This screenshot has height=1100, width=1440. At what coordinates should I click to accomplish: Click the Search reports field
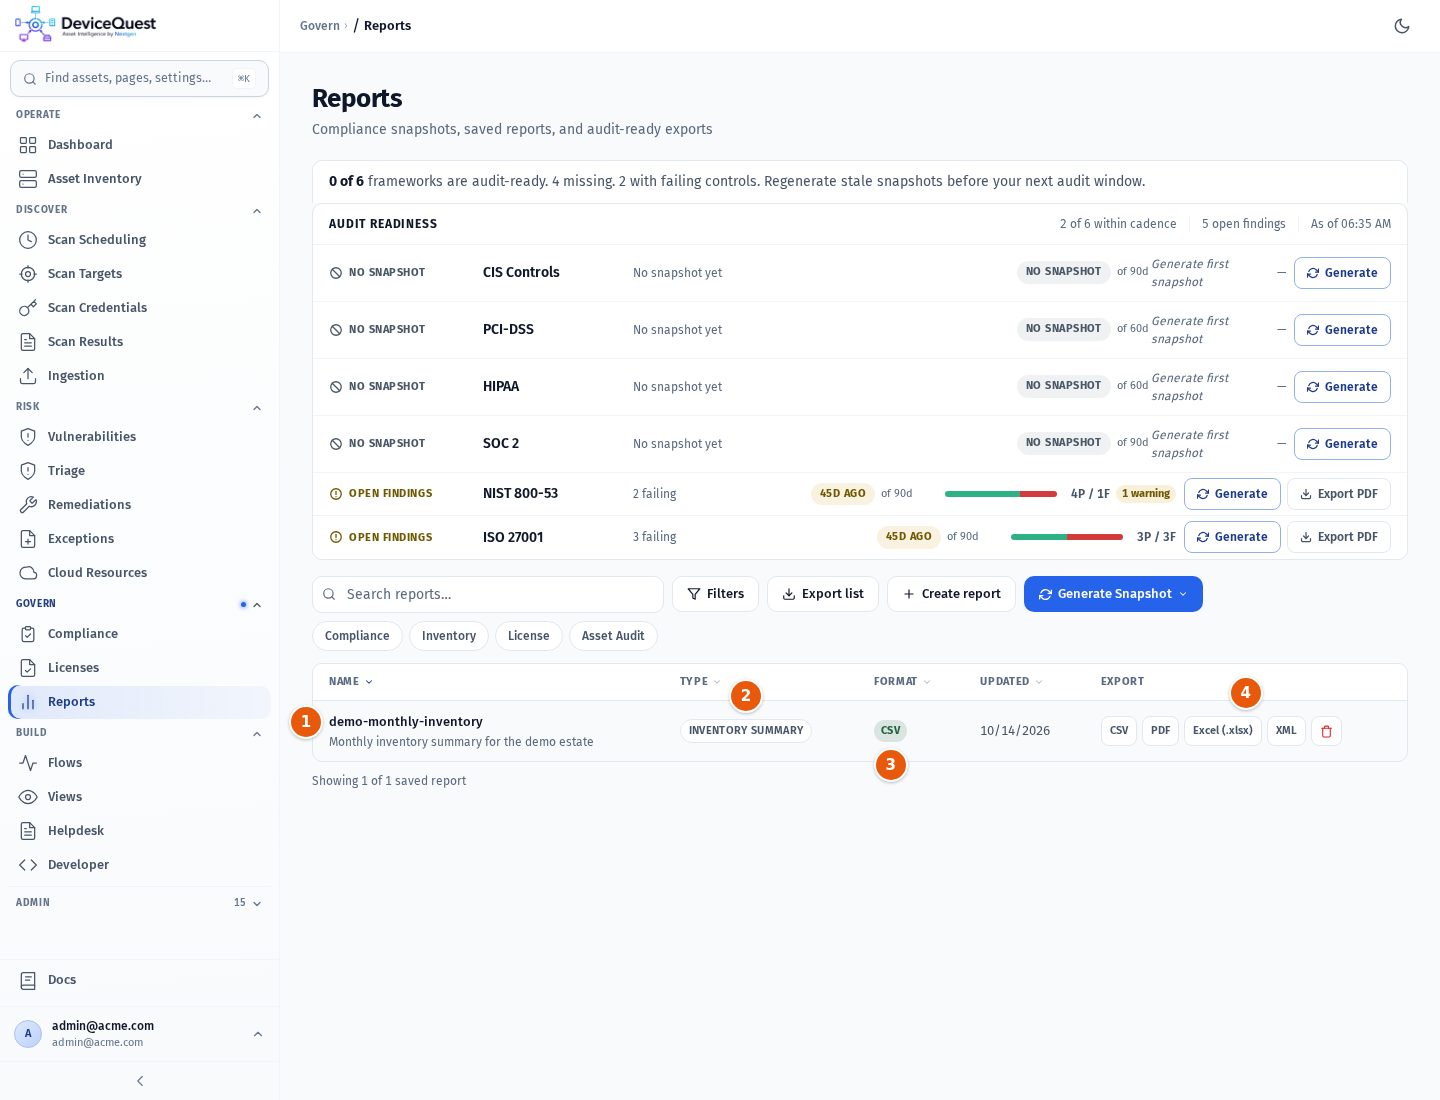tap(488, 594)
